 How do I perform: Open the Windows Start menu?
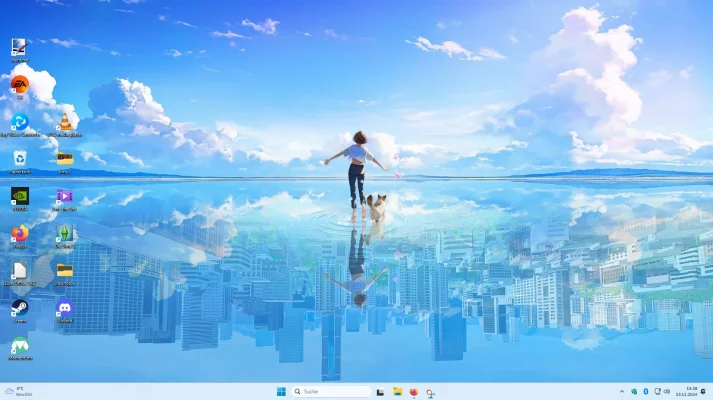click(281, 392)
